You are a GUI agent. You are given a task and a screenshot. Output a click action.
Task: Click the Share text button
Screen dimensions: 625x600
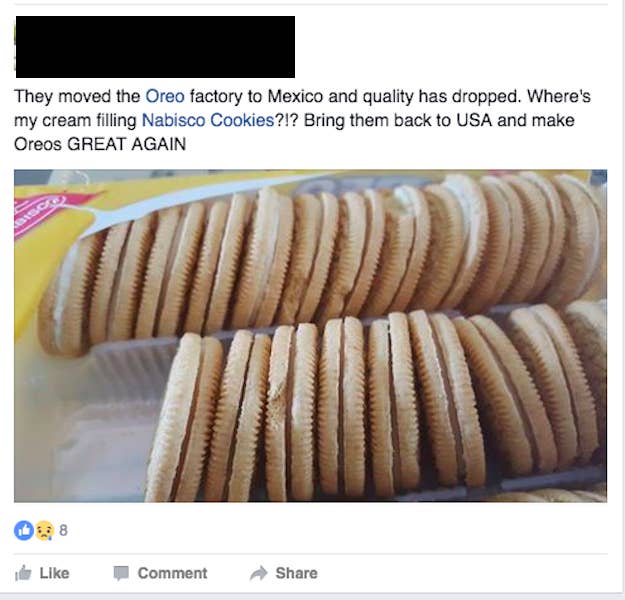click(x=297, y=573)
